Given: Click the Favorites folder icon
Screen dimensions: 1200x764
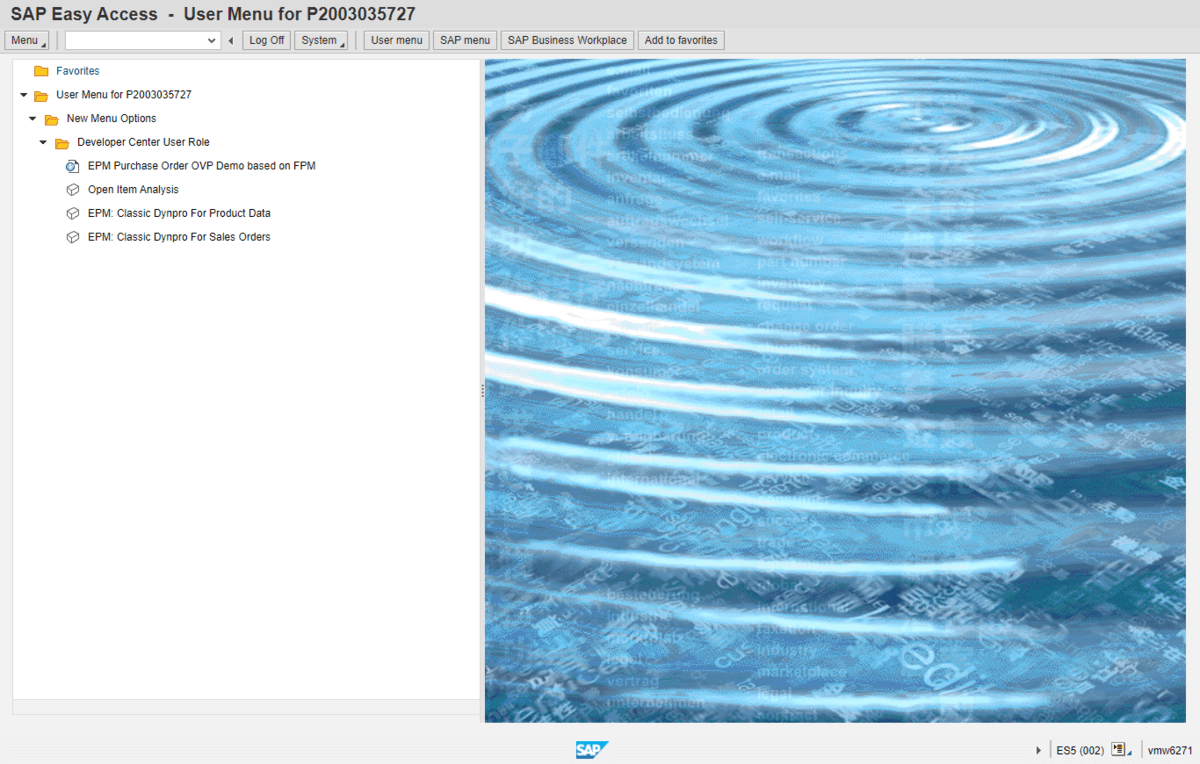Looking at the screenshot, I should pyautogui.click(x=41, y=71).
